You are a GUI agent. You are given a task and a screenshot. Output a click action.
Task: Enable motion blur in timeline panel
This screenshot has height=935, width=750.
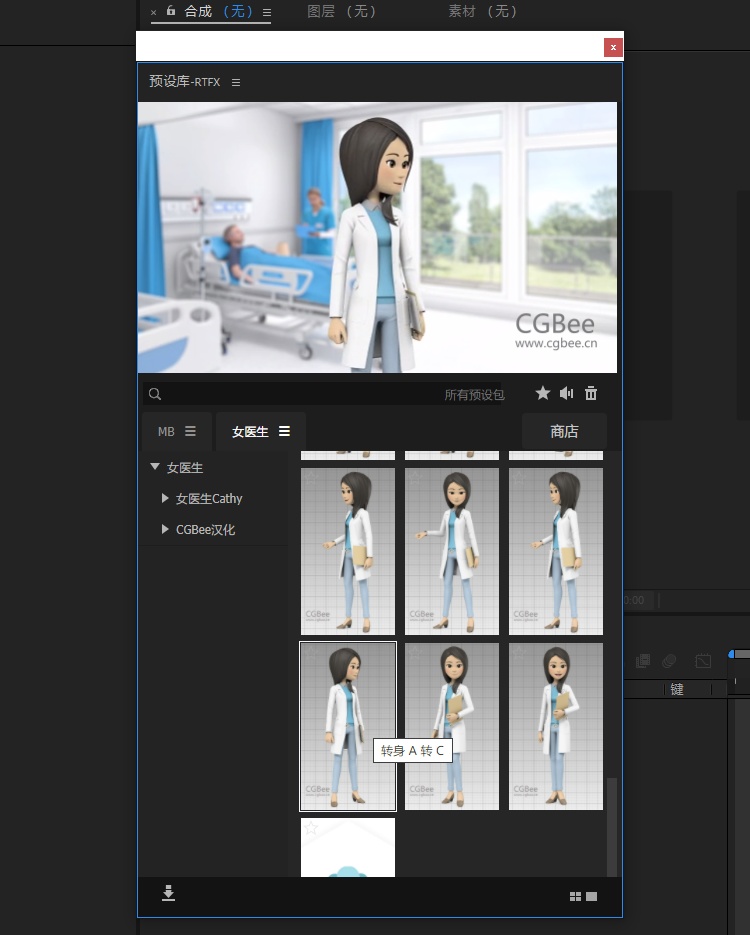point(669,661)
